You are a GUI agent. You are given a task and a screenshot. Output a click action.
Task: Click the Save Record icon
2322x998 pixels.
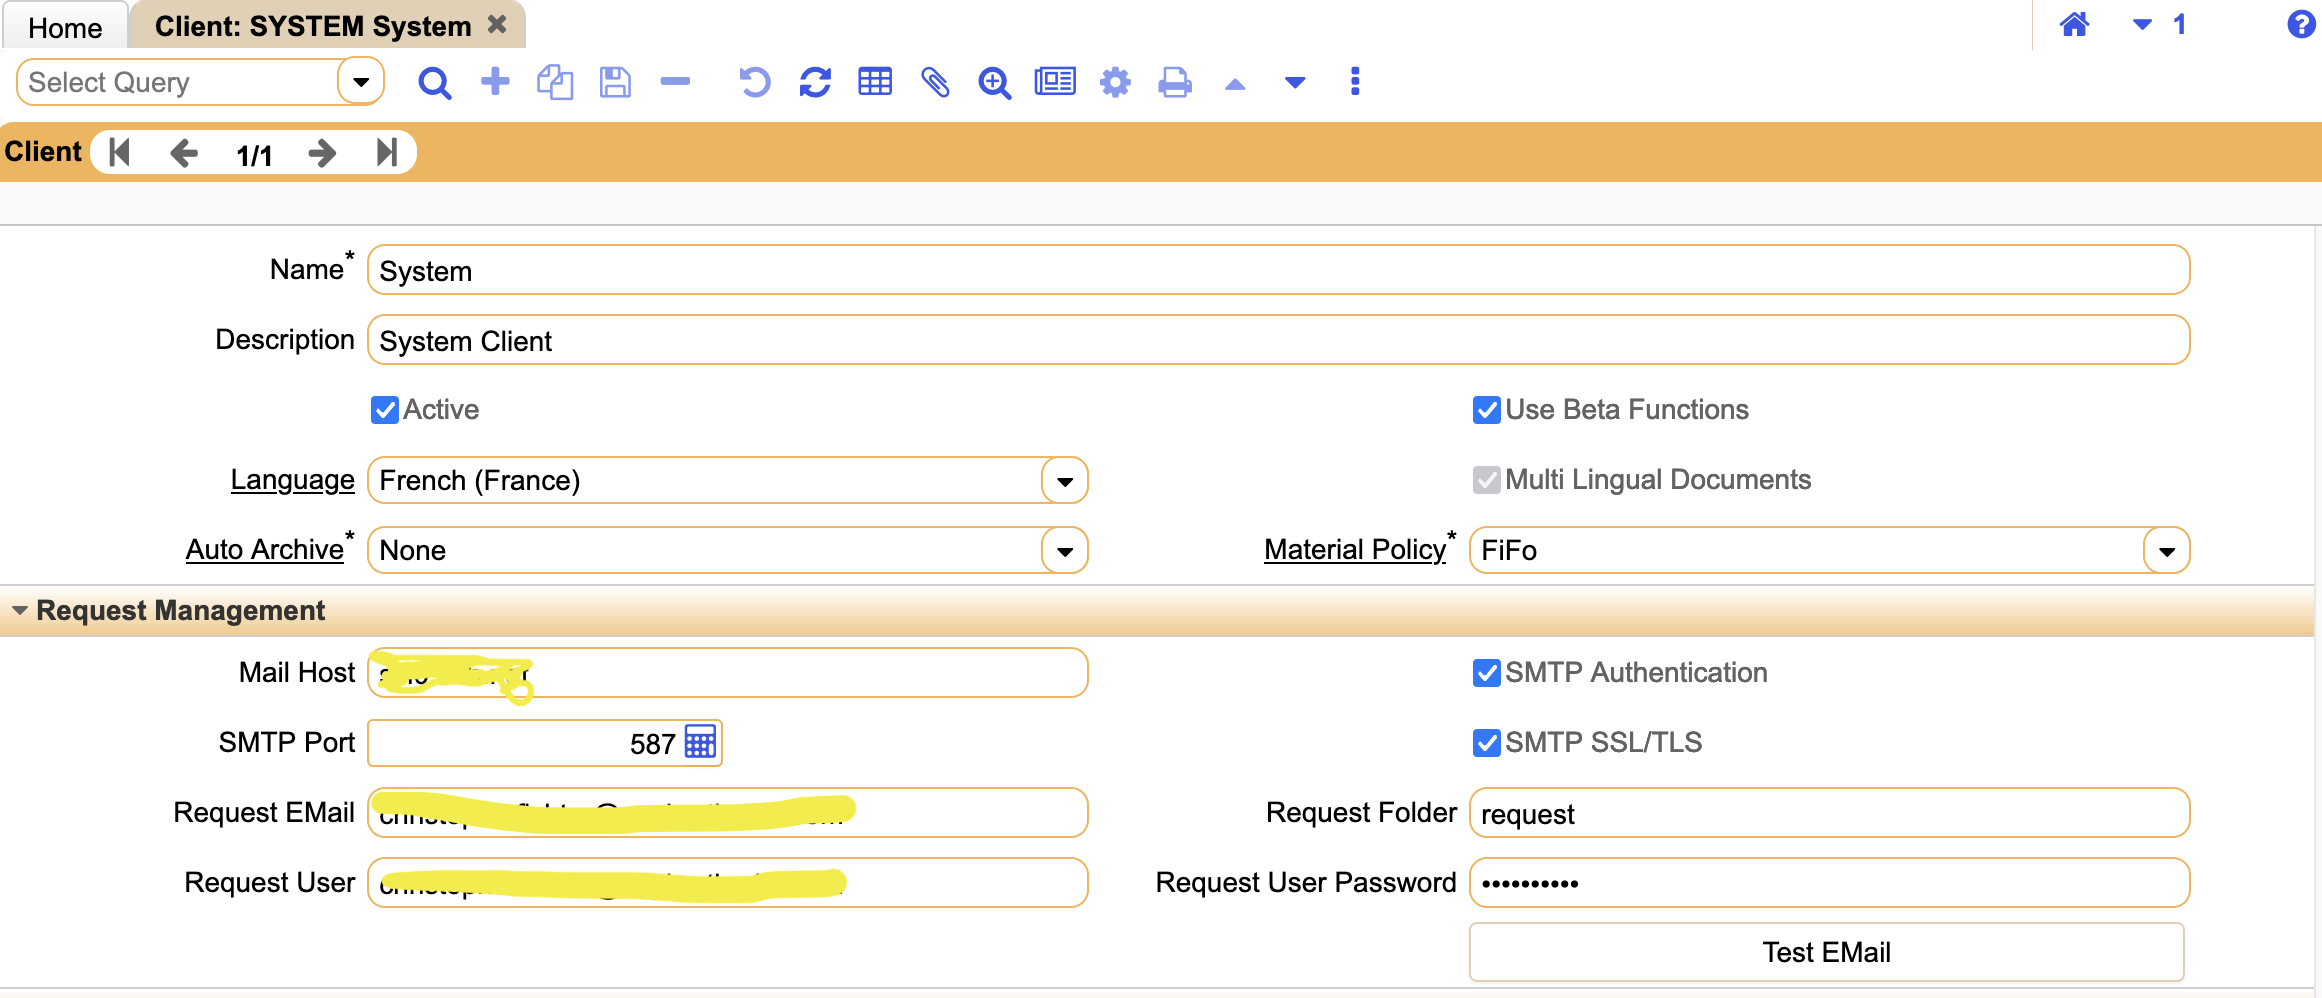pos(615,82)
